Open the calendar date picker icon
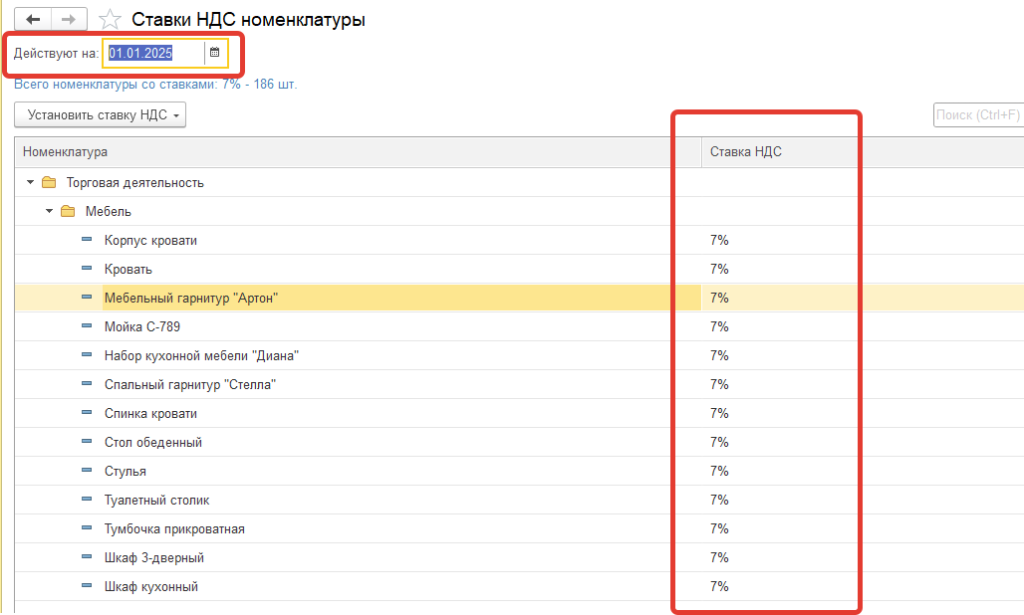1024x615 pixels. click(x=214, y=52)
